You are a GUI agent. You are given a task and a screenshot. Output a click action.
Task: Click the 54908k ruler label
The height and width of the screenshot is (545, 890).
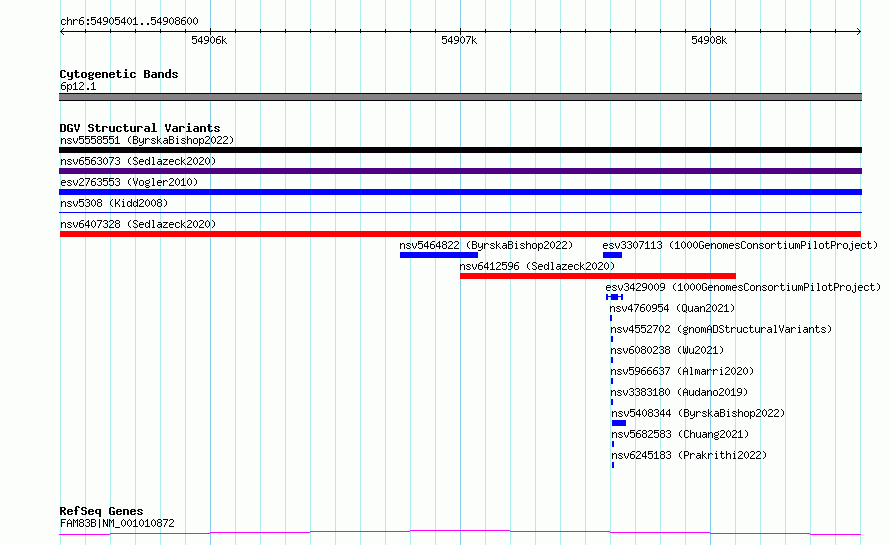(709, 40)
